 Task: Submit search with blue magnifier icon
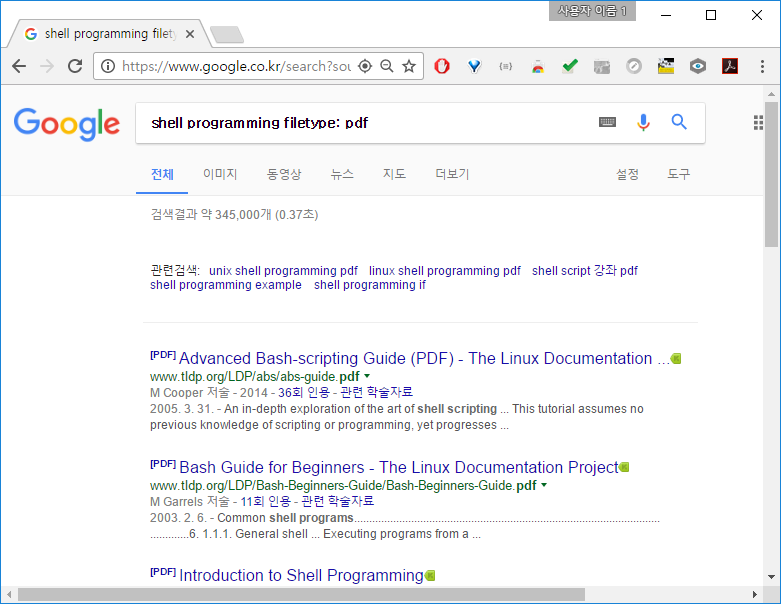tap(679, 122)
